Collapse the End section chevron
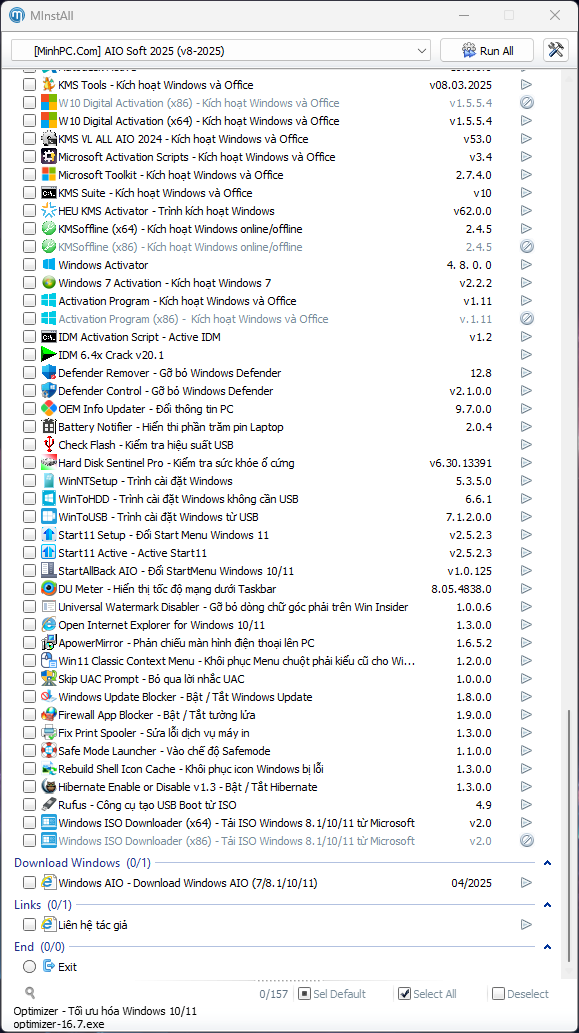579x1033 pixels. (547, 947)
